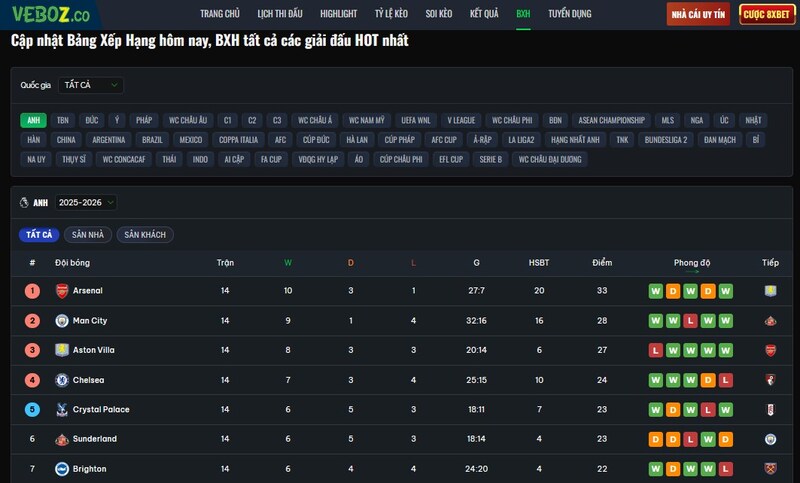Click the VEBOZ.co site logo
The height and width of the screenshot is (483, 800).
[51, 14]
